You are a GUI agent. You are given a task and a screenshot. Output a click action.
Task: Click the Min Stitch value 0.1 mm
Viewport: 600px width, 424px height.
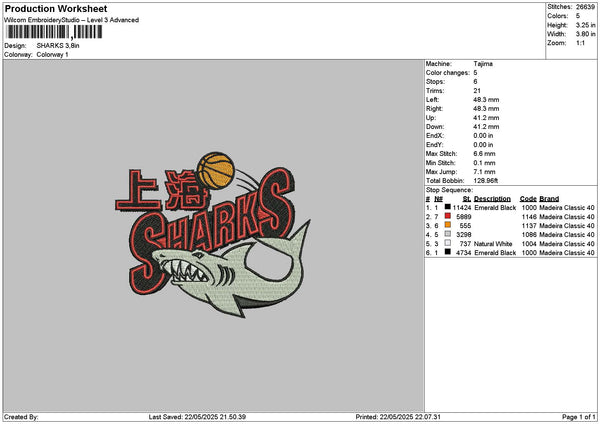coord(484,163)
